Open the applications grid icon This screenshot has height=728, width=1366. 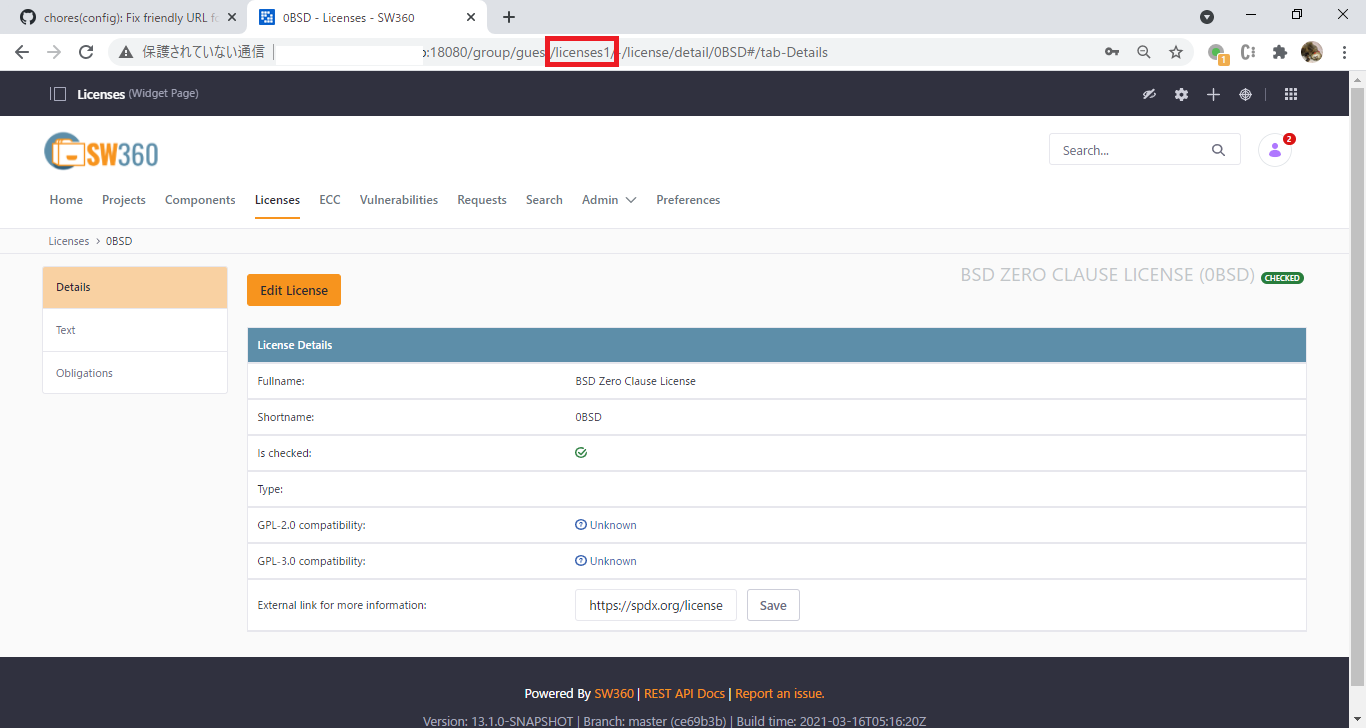click(x=1291, y=94)
